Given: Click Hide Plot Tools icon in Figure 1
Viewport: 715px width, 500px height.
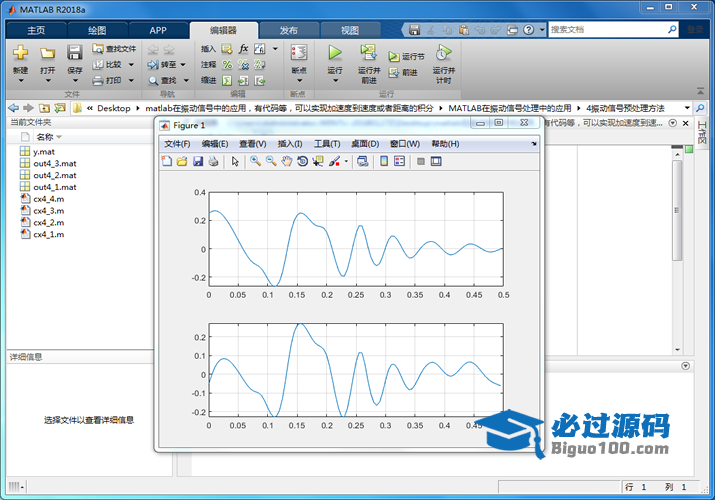Looking at the screenshot, I should (421, 161).
